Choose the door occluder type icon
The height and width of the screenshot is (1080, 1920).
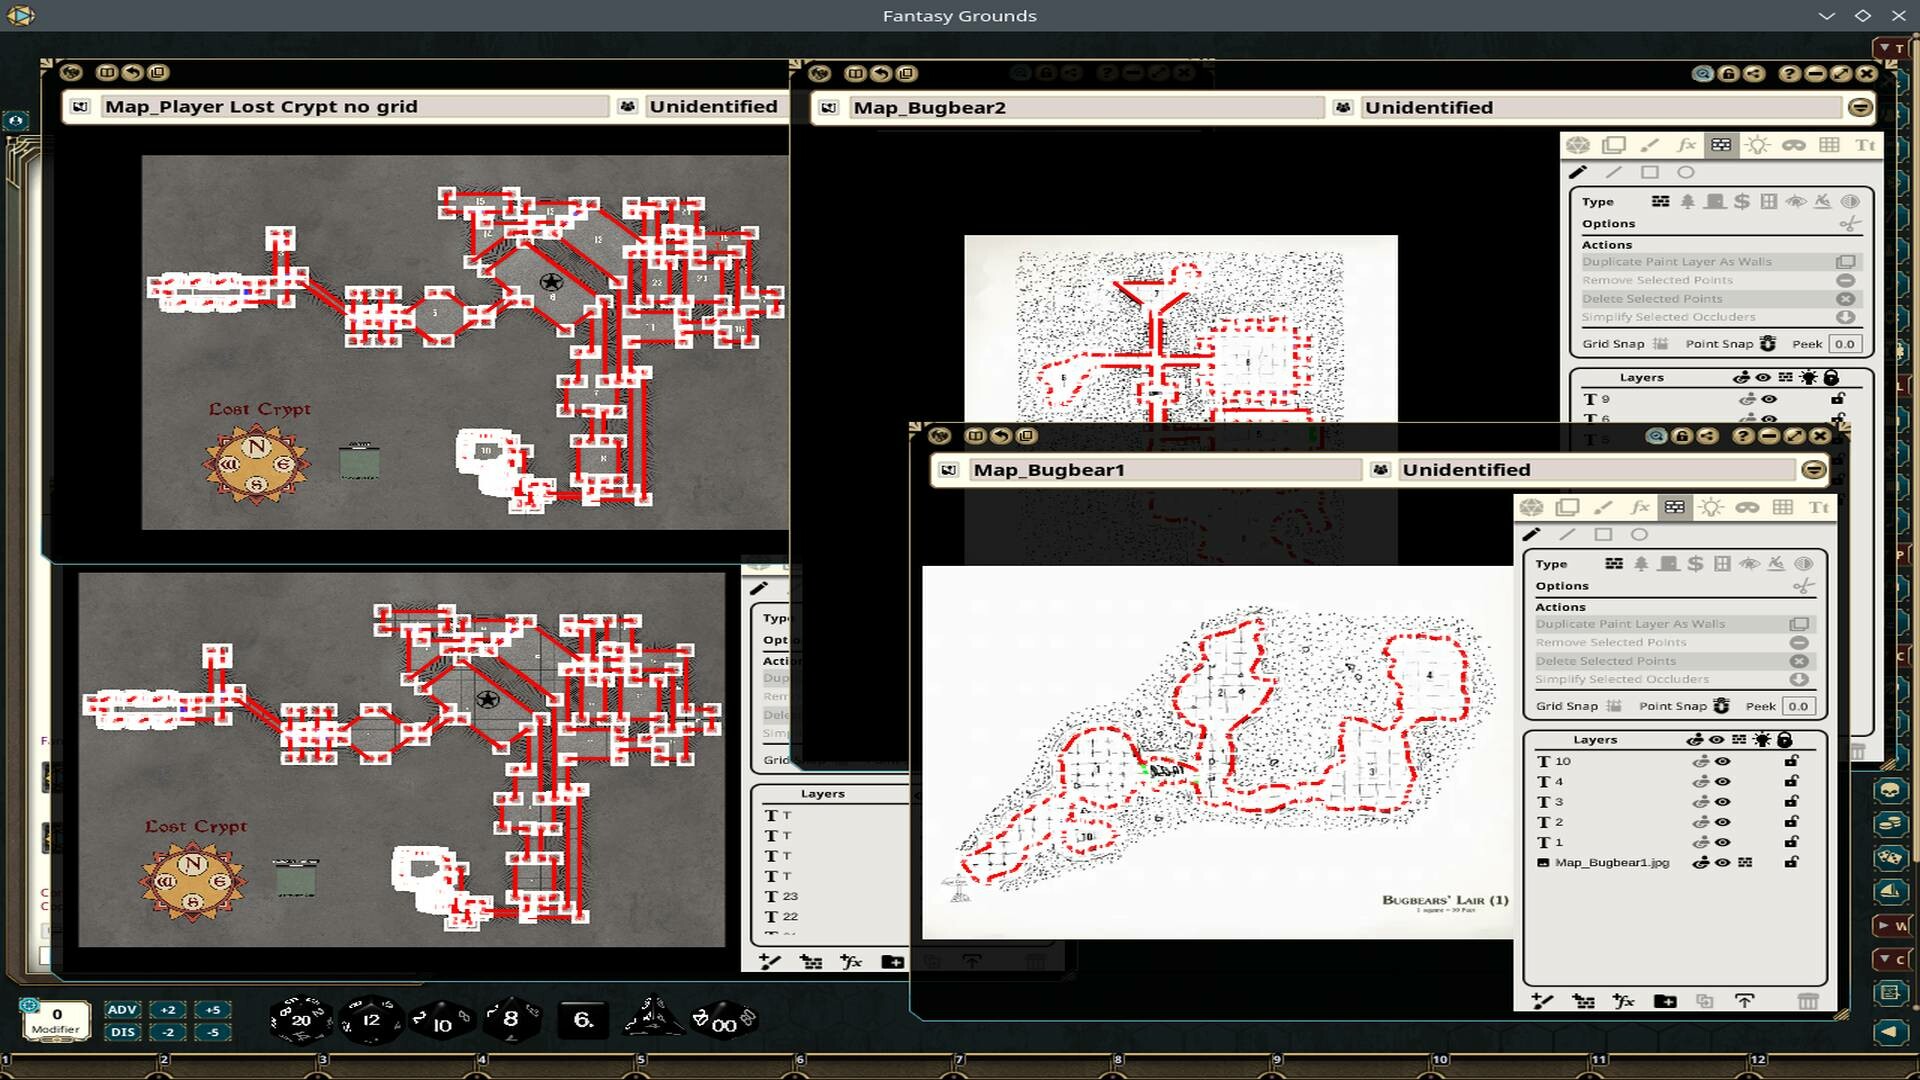pyautogui.click(x=1668, y=564)
